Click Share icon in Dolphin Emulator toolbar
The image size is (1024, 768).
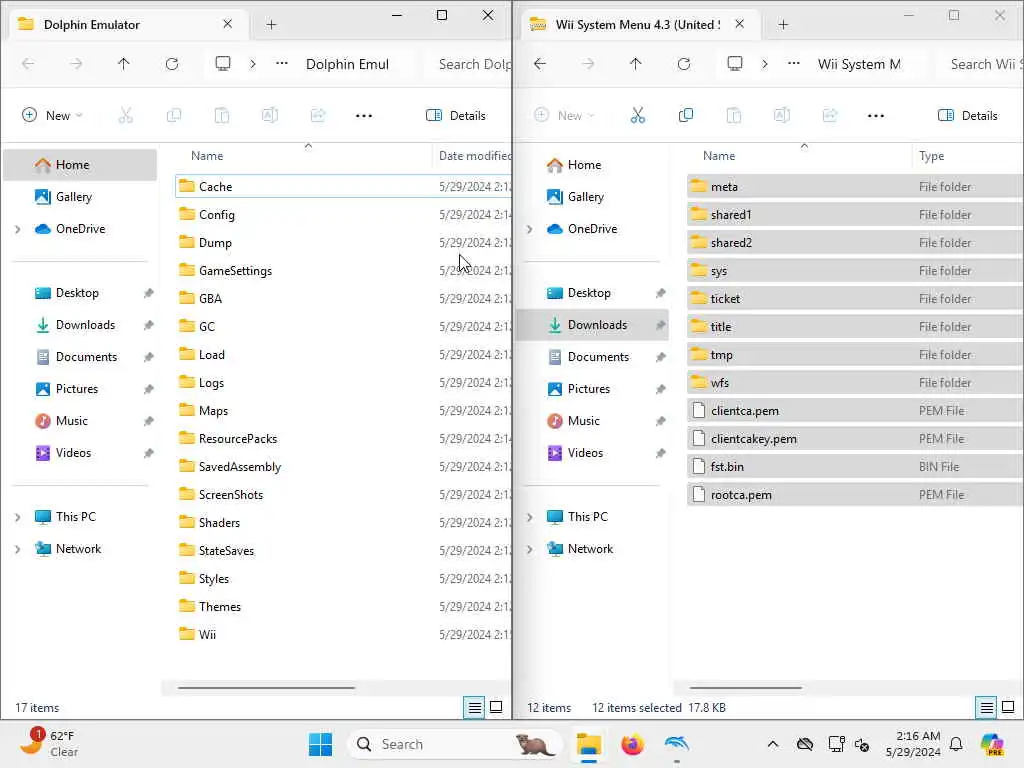click(317, 116)
